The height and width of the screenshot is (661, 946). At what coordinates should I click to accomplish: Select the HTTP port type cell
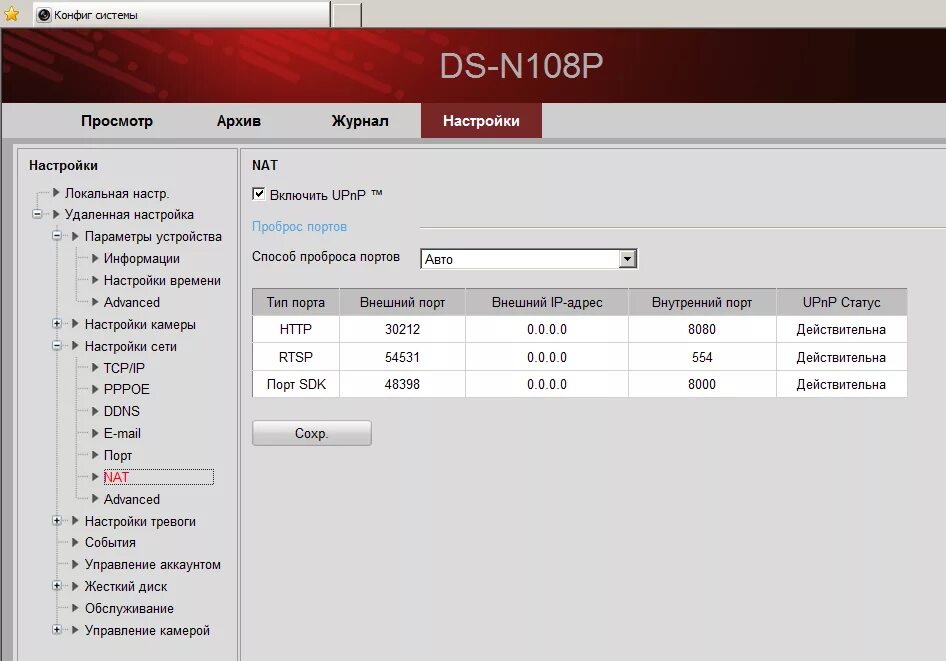click(296, 329)
